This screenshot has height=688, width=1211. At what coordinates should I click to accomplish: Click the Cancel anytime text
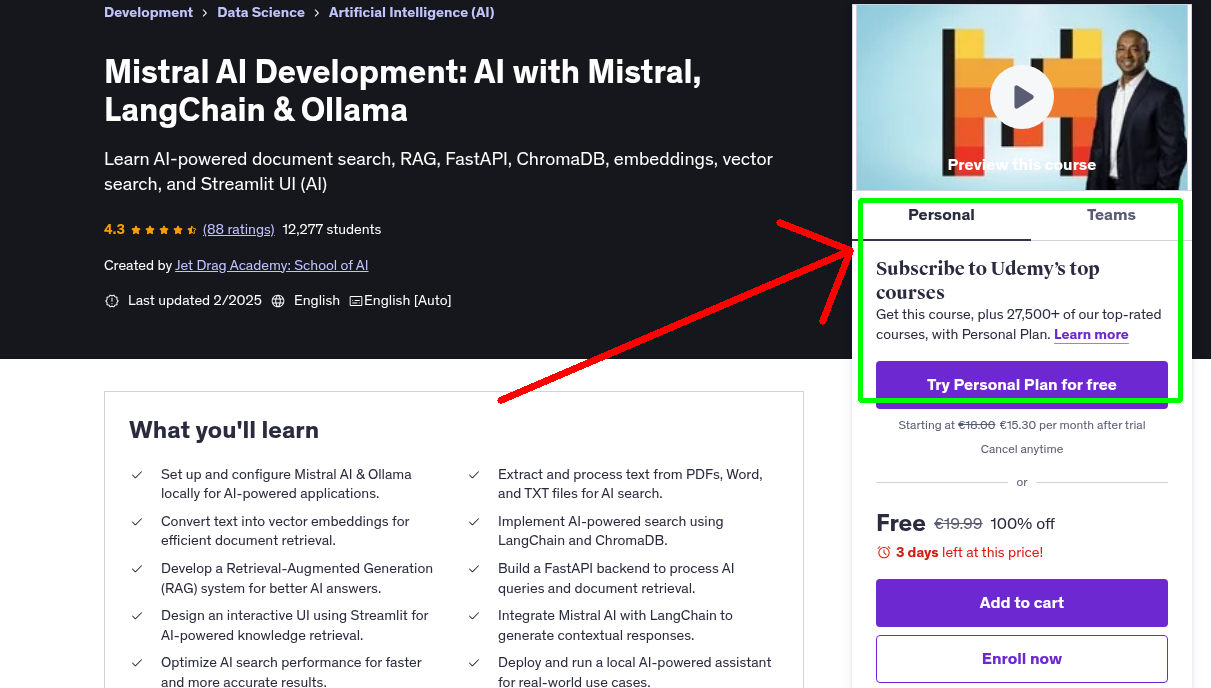(x=1022, y=449)
